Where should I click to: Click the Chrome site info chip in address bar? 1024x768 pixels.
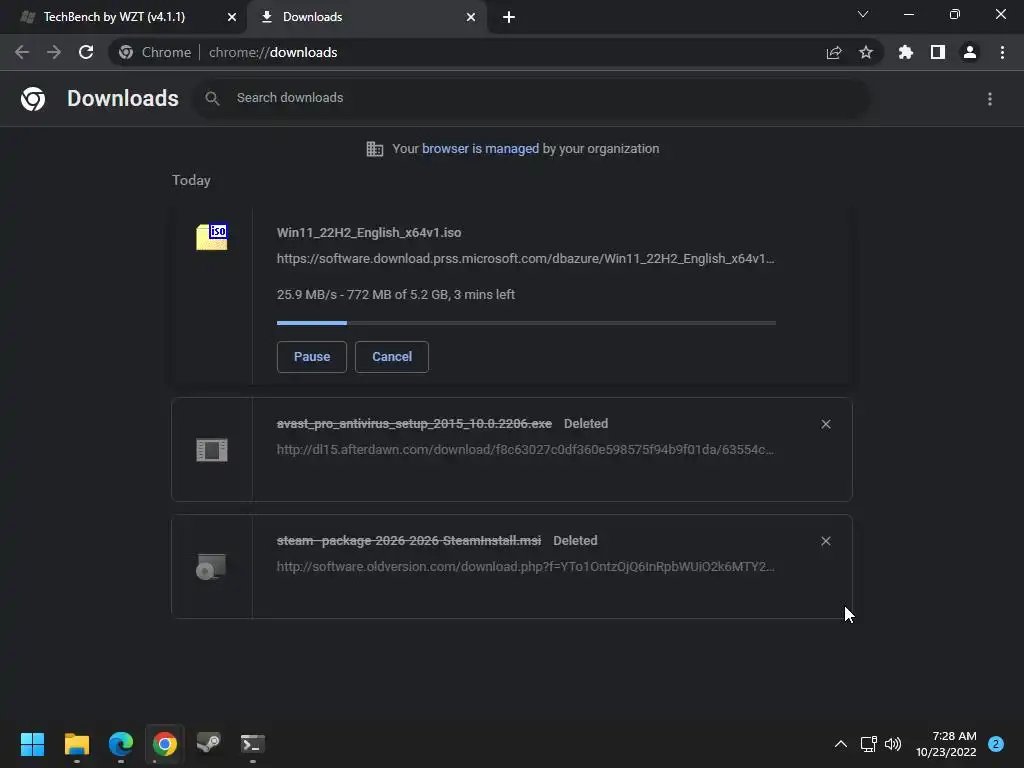[155, 52]
